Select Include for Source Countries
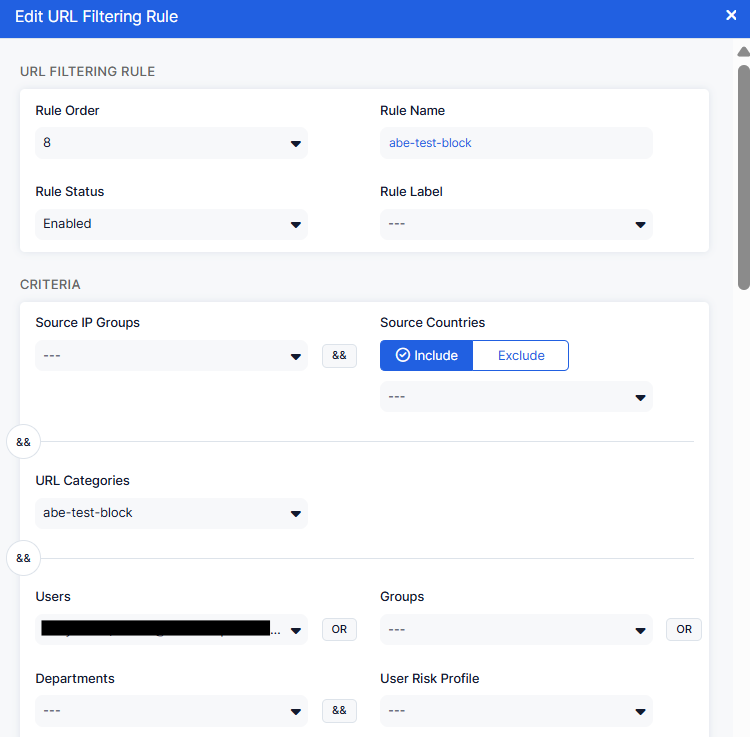This screenshot has height=737, width=750. click(426, 355)
